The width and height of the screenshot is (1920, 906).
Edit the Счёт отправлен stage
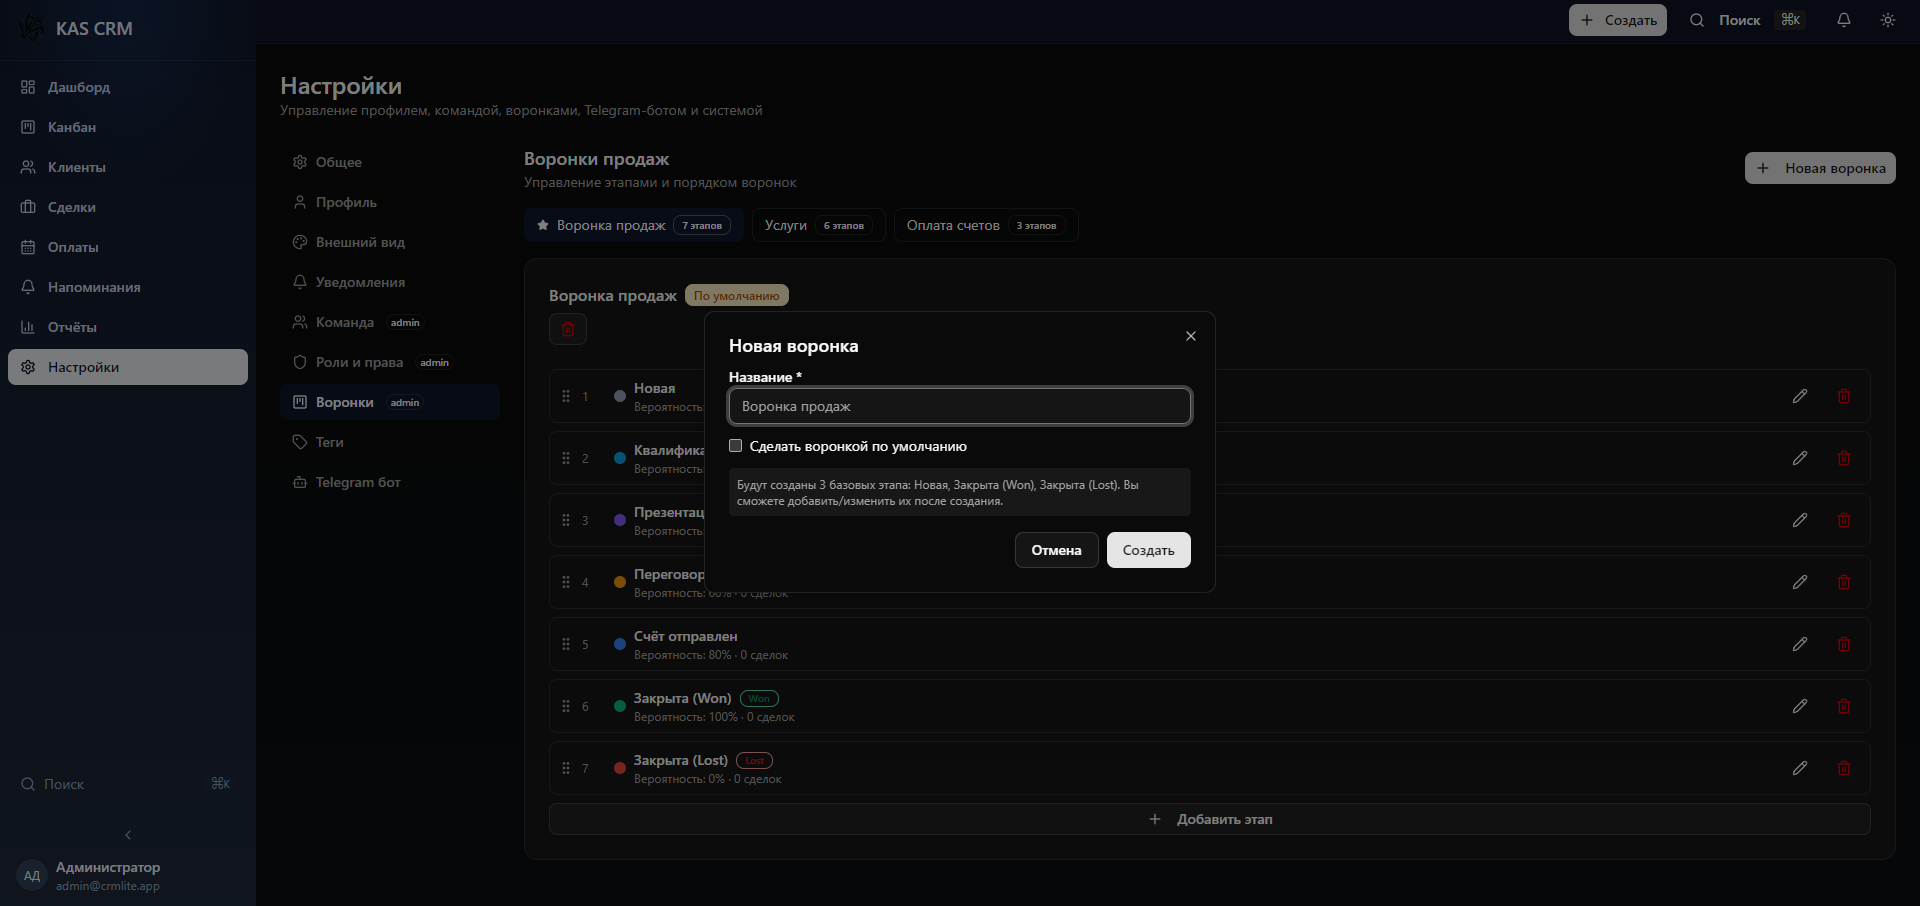1800,644
